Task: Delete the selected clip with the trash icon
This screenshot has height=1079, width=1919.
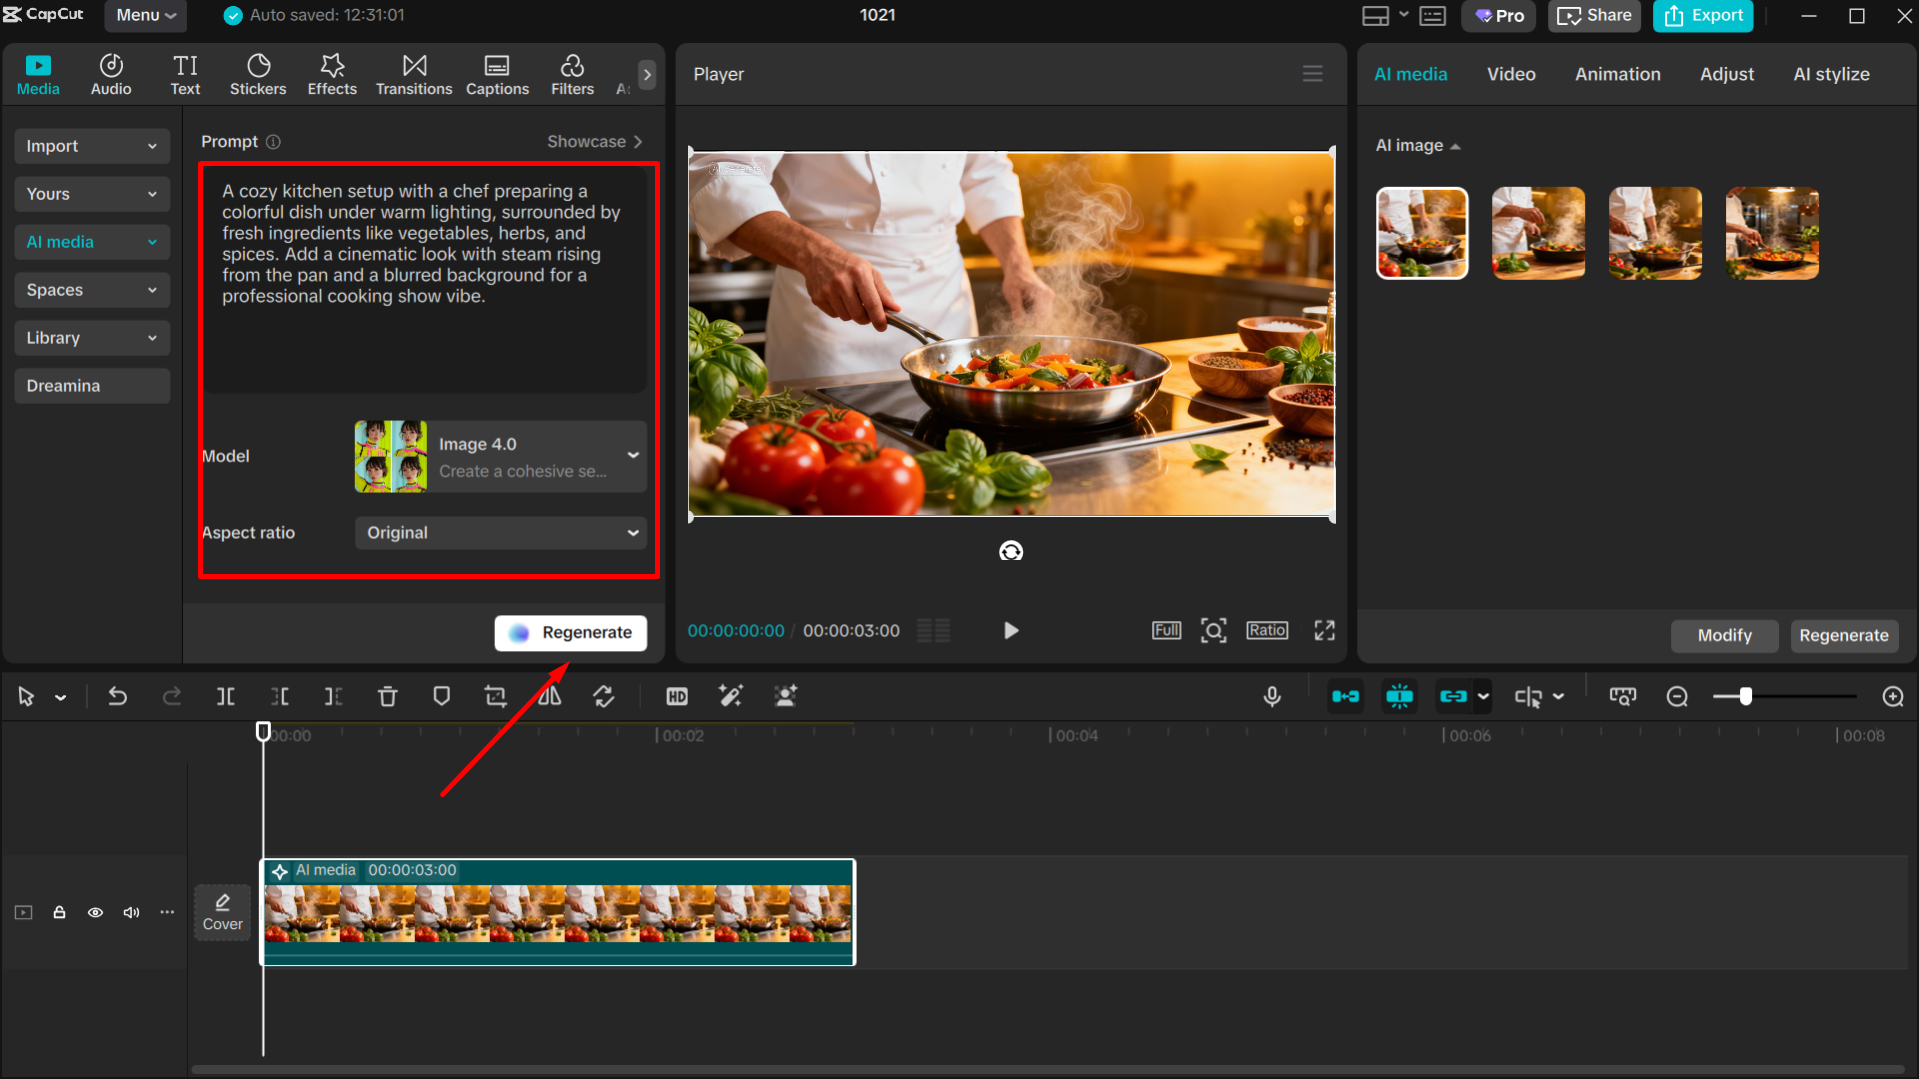Action: tap(387, 696)
